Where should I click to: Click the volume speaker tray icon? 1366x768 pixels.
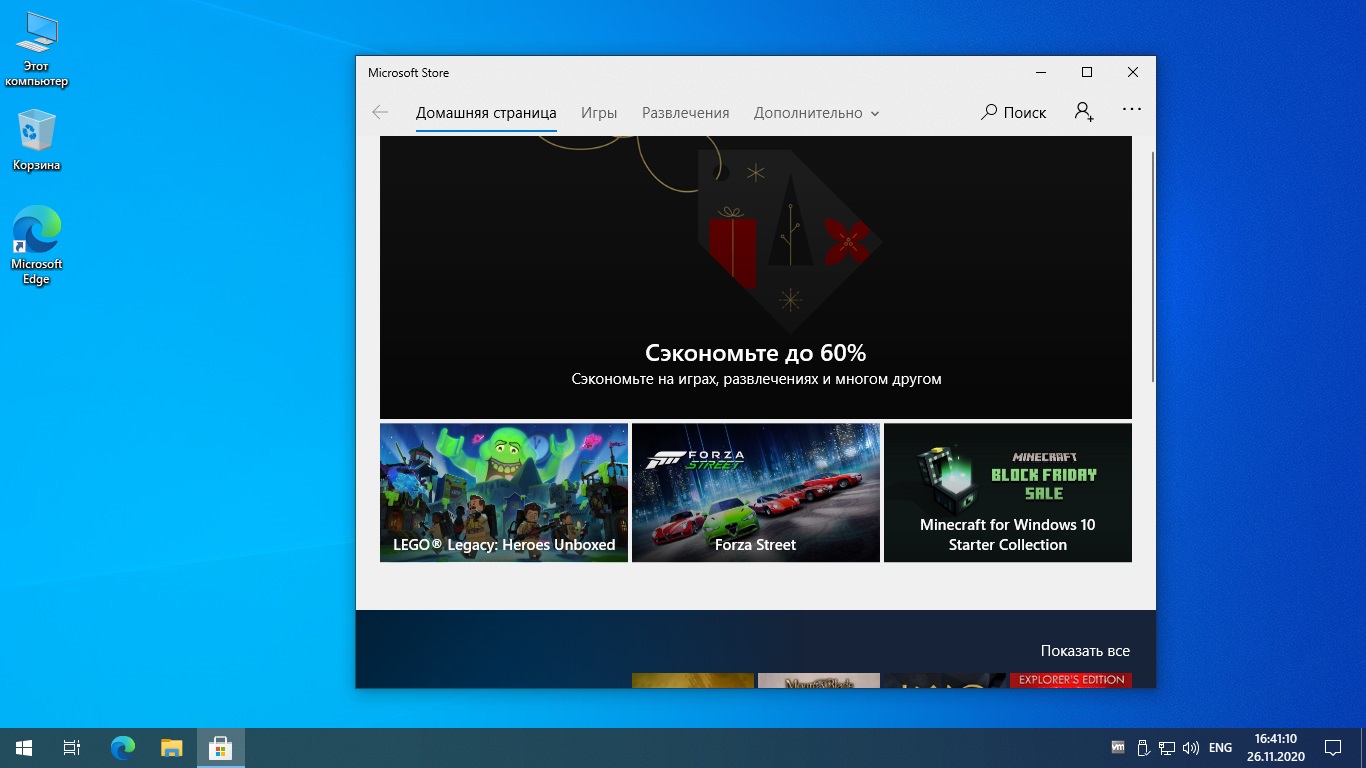(1190, 747)
